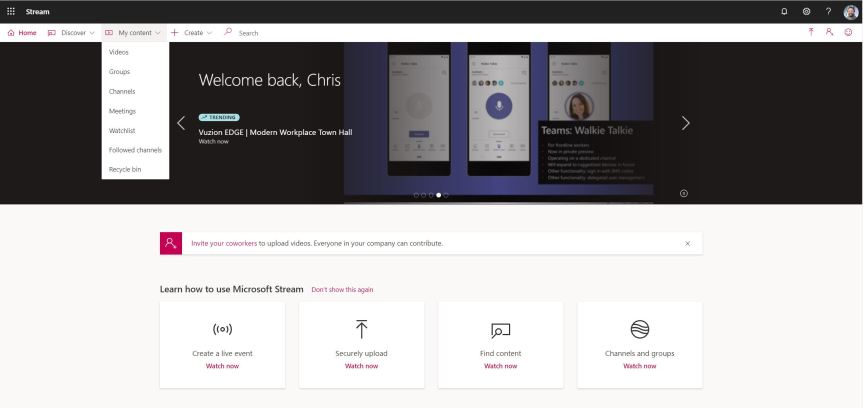Click the help question mark icon
This screenshot has height=408, width=863.
point(828,11)
